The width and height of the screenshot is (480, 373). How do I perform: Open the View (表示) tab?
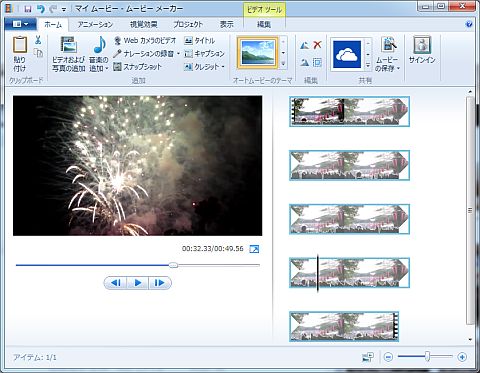coord(227,24)
